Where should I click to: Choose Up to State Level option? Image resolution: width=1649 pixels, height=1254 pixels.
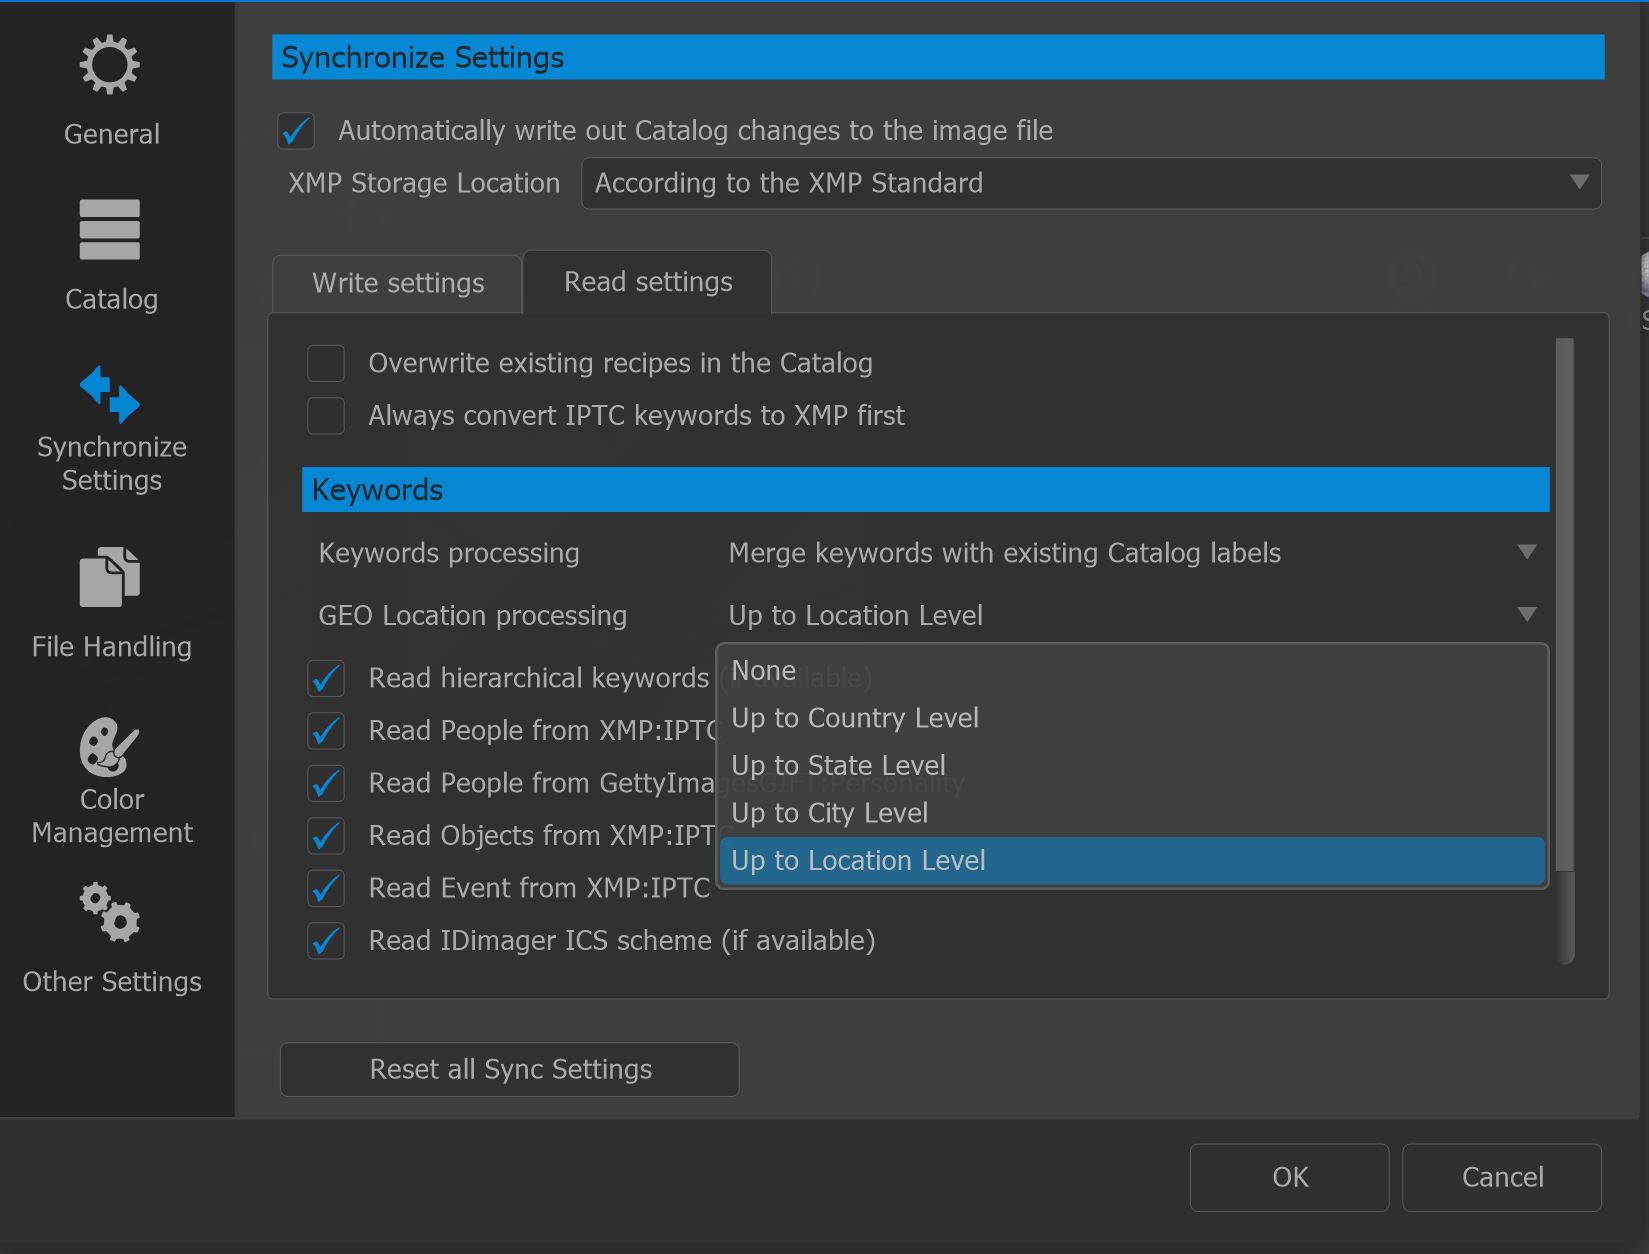click(1132, 766)
